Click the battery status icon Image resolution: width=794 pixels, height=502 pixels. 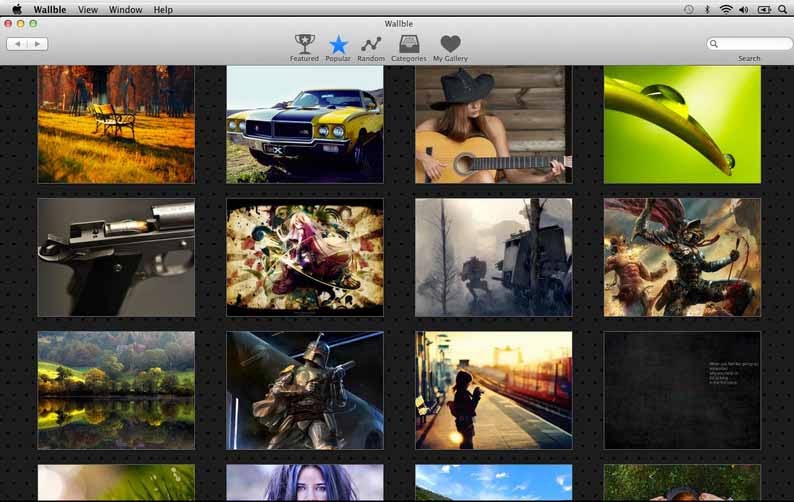764,9
